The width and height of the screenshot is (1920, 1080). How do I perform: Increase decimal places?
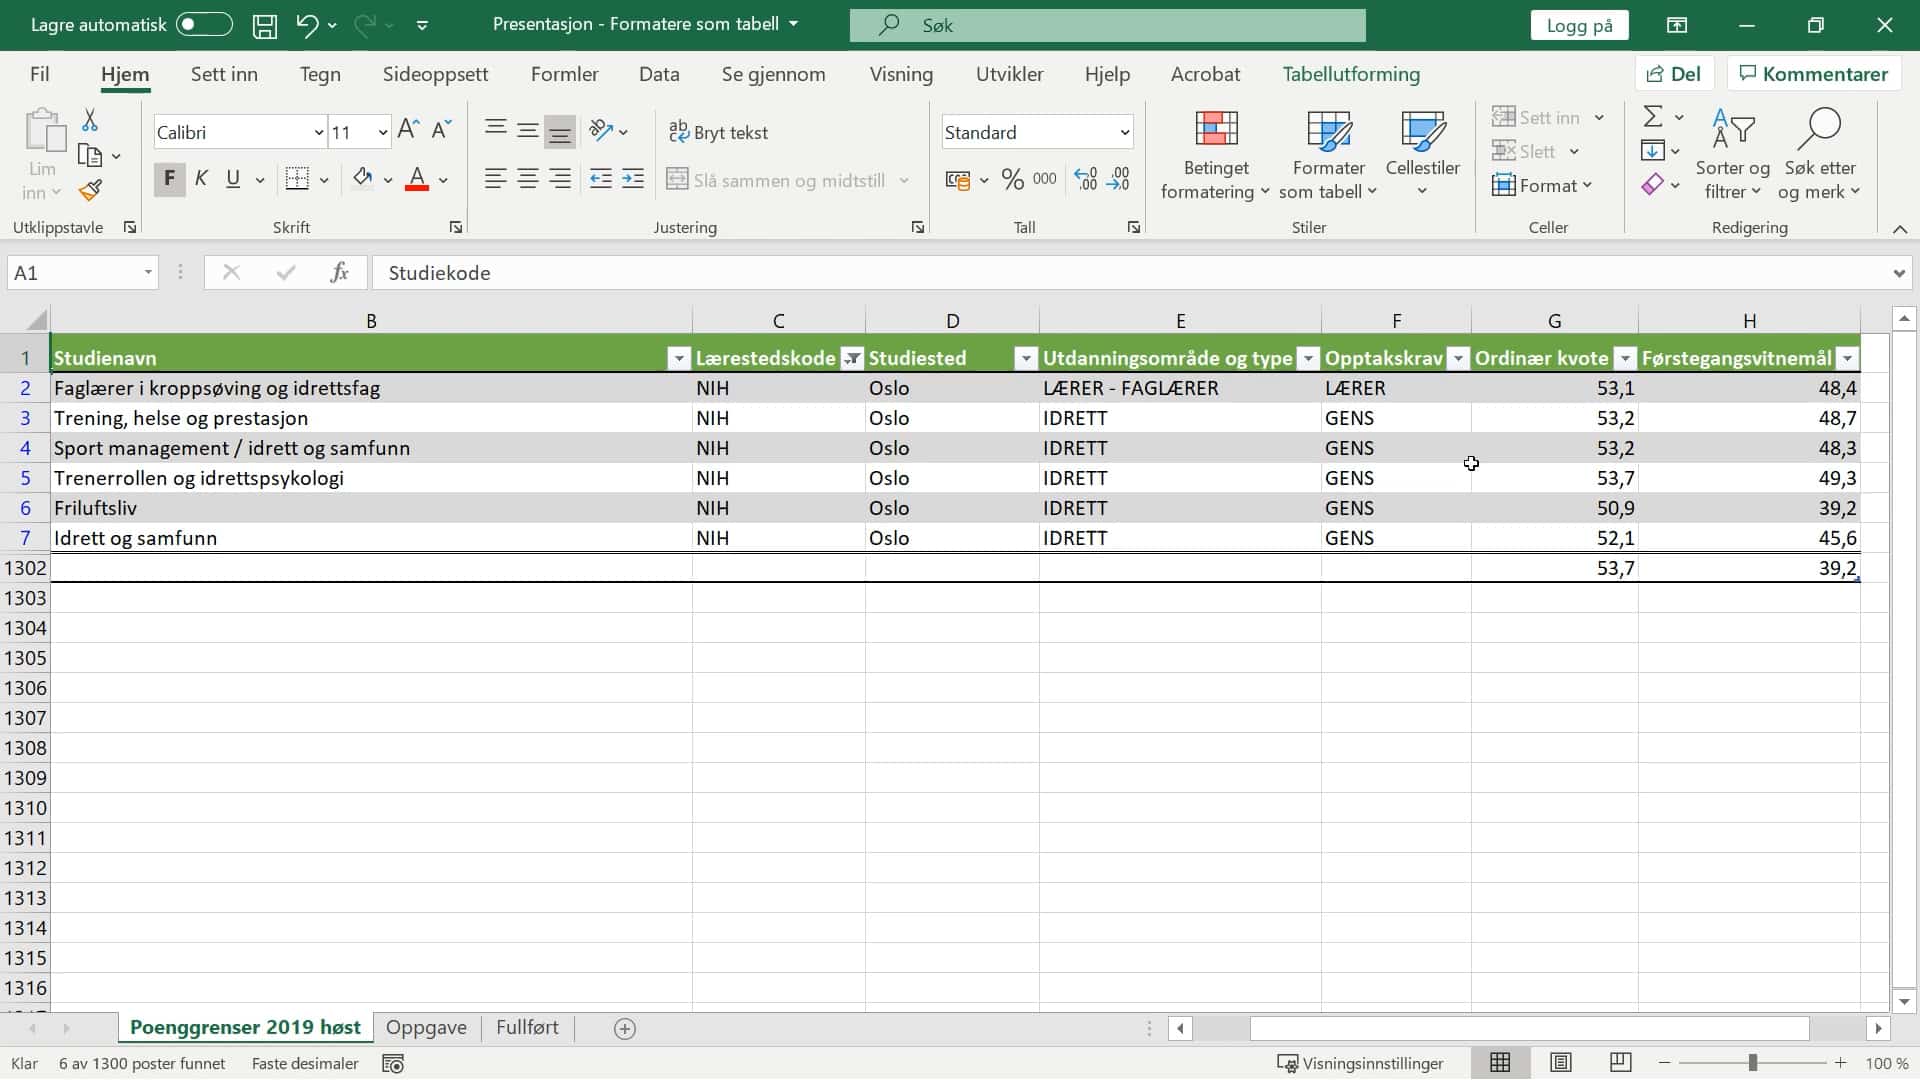click(1085, 179)
